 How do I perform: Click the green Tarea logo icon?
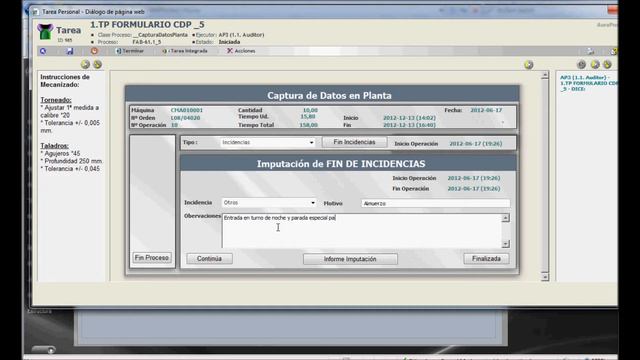(45, 32)
